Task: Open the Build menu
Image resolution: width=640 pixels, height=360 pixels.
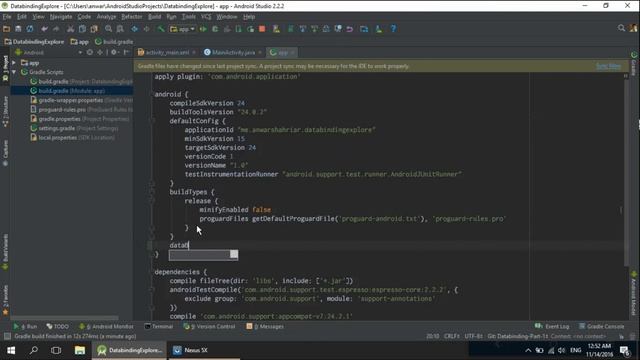Action: [x=154, y=17]
